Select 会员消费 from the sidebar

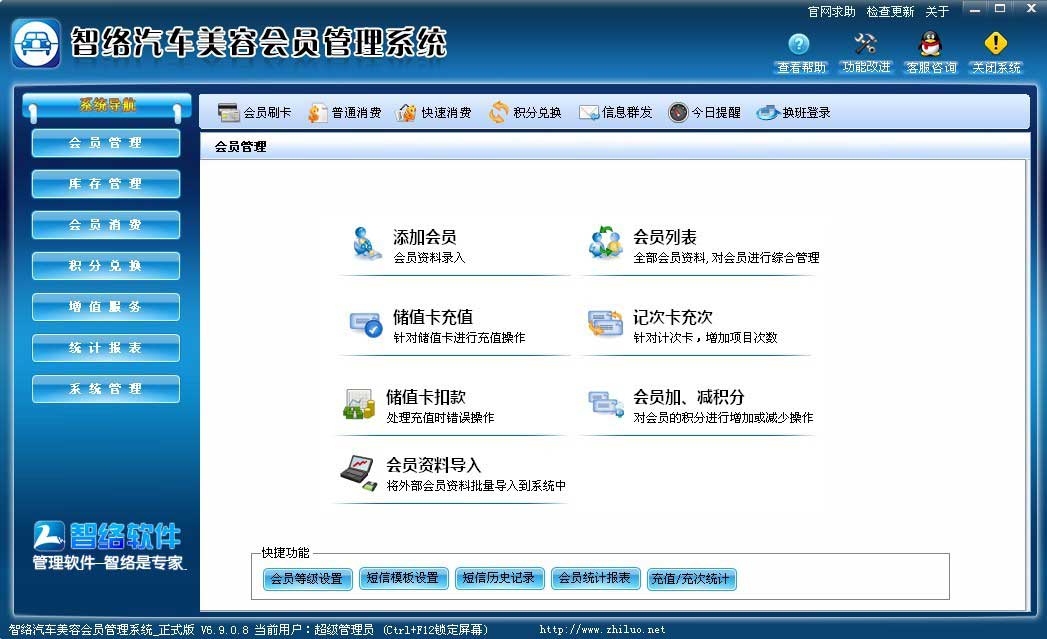coord(106,225)
